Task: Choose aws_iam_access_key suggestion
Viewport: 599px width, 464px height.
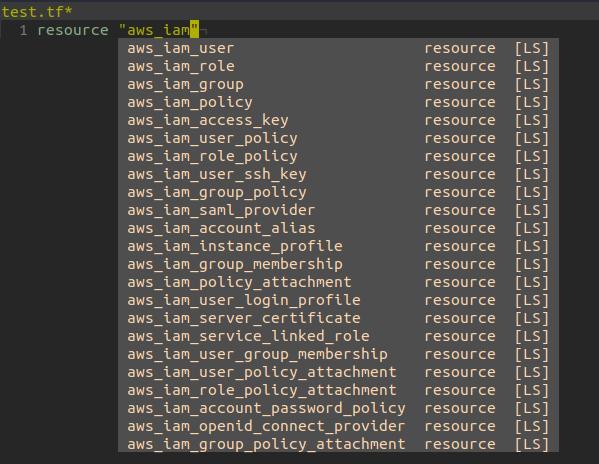Action: [338, 120]
